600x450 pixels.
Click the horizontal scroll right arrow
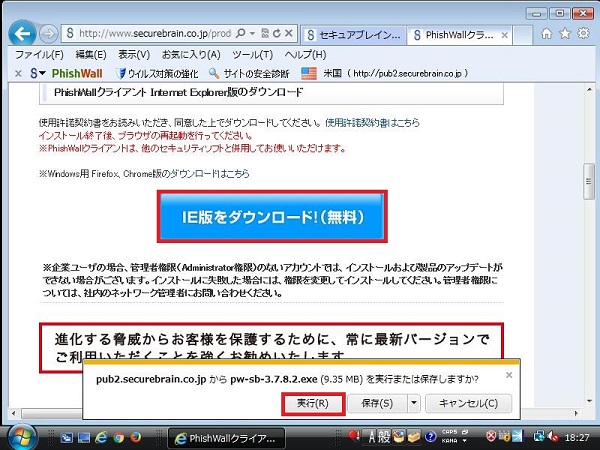click(576, 413)
